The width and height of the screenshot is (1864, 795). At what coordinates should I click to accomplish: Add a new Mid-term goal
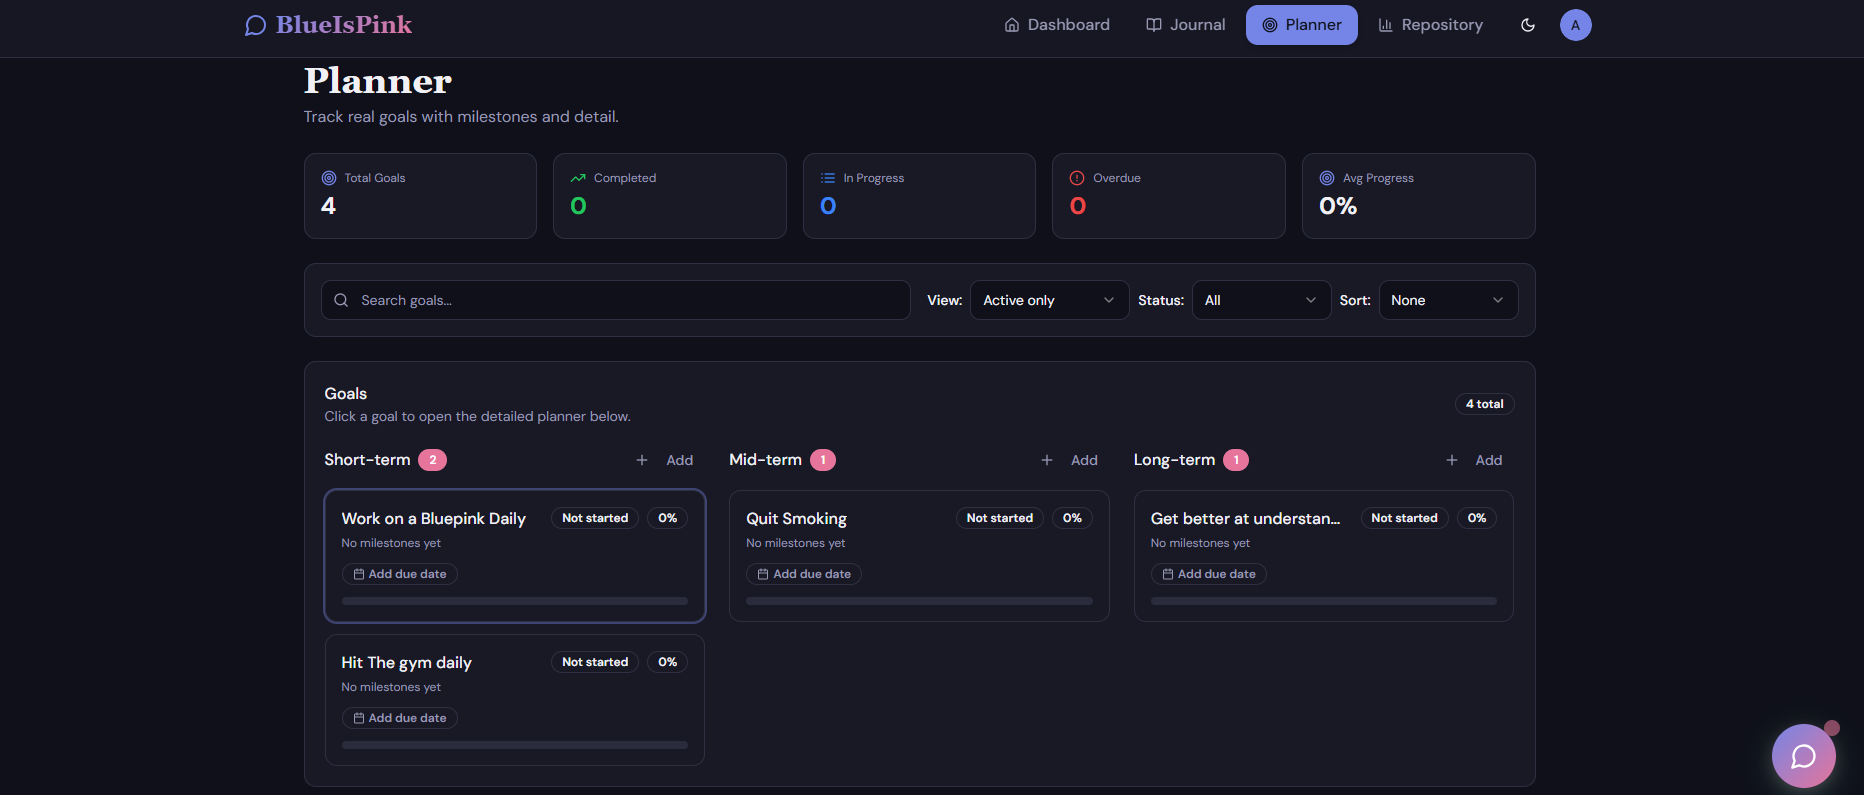(1070, 460)
